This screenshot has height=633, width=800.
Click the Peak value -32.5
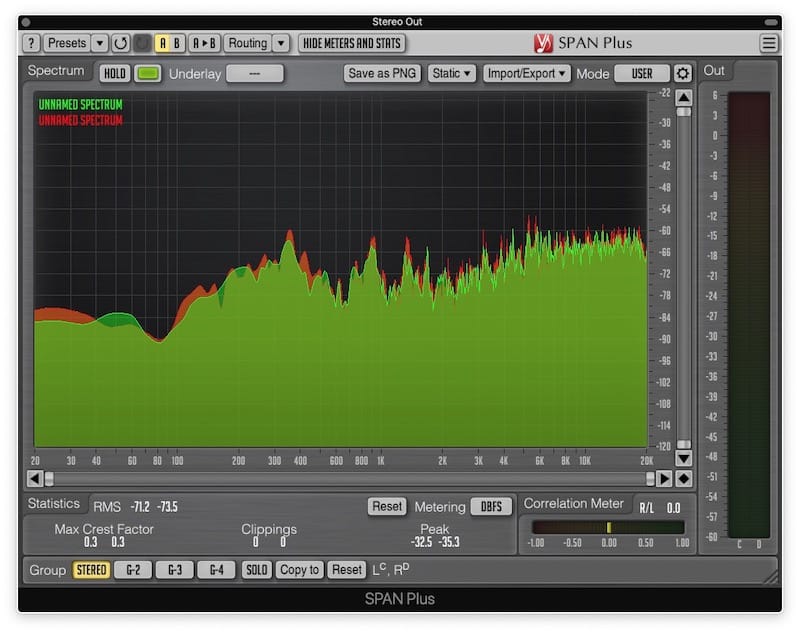coord(421,542)
